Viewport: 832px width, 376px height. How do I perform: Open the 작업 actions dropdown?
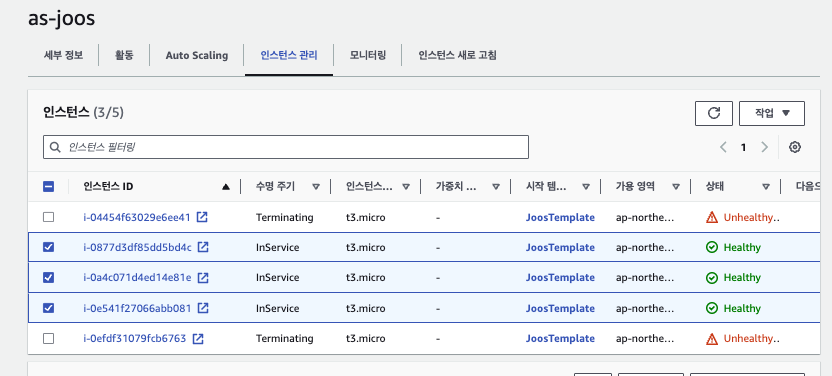tap(772, 113)
